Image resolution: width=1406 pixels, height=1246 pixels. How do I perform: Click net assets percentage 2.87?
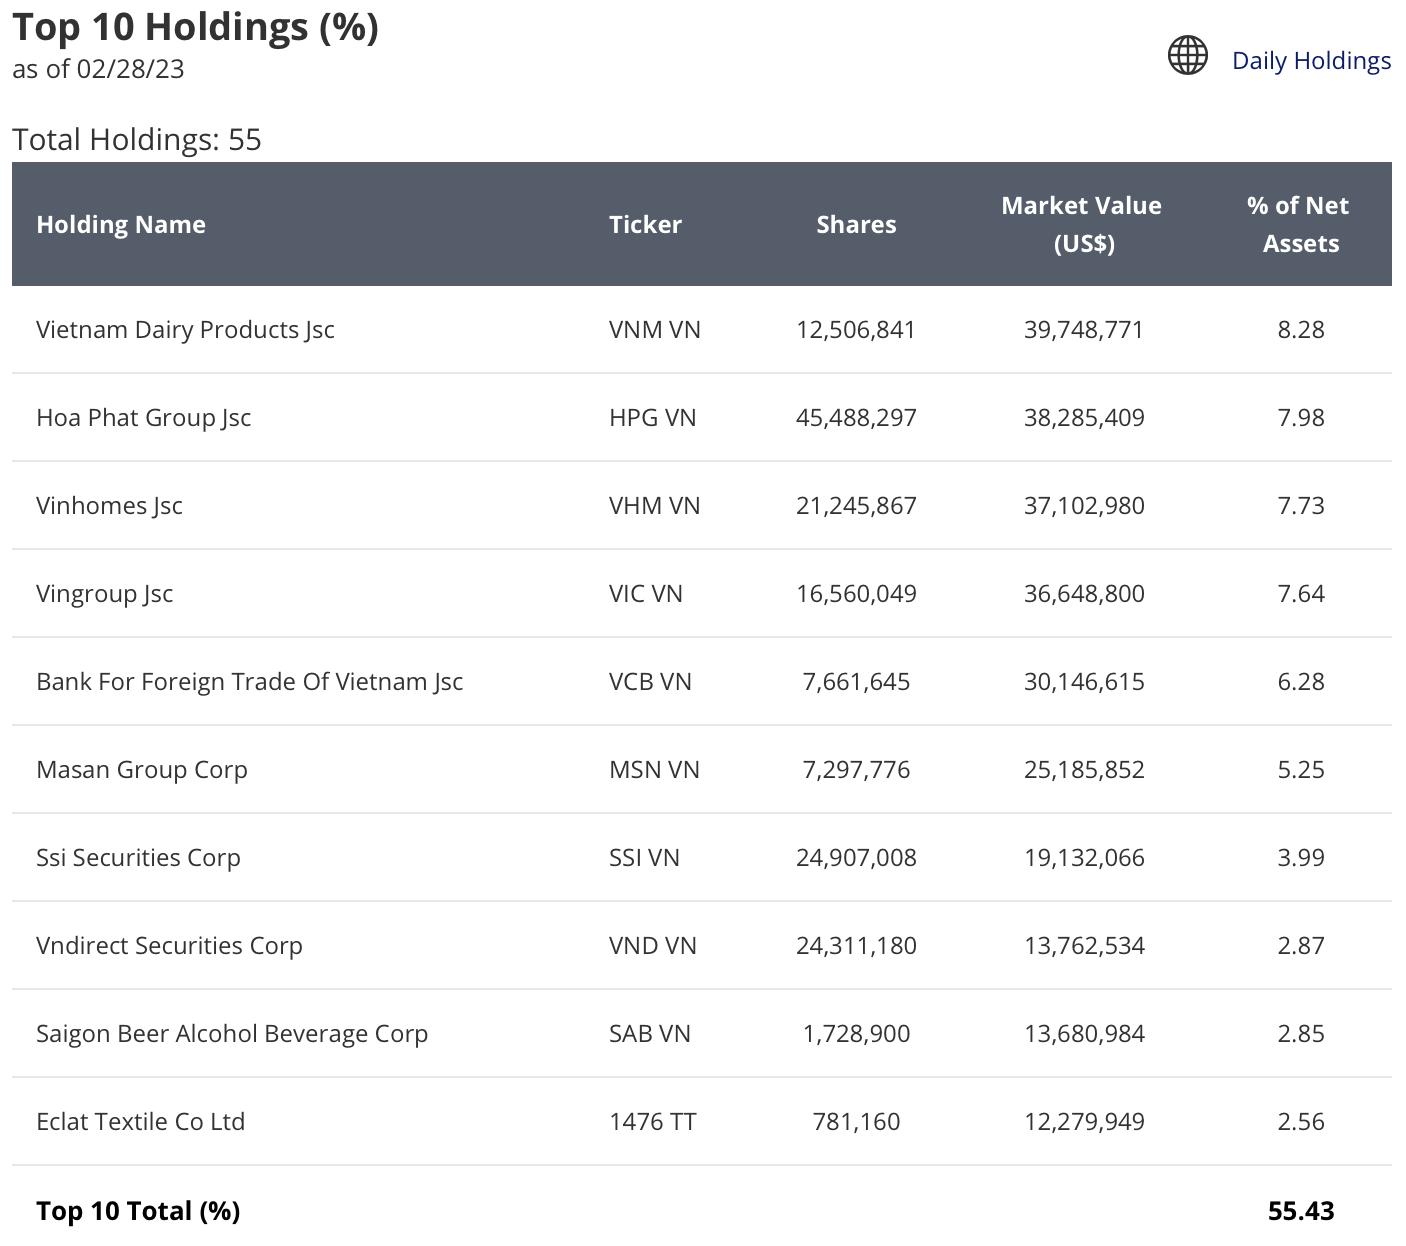tap(1301, 945)
